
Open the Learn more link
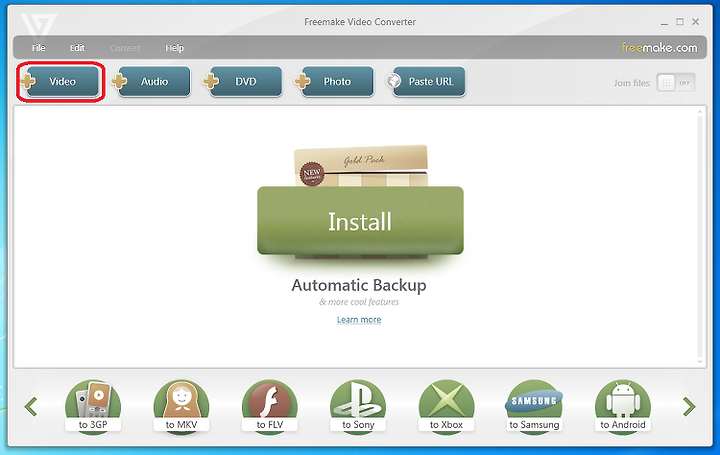(359, 320)
